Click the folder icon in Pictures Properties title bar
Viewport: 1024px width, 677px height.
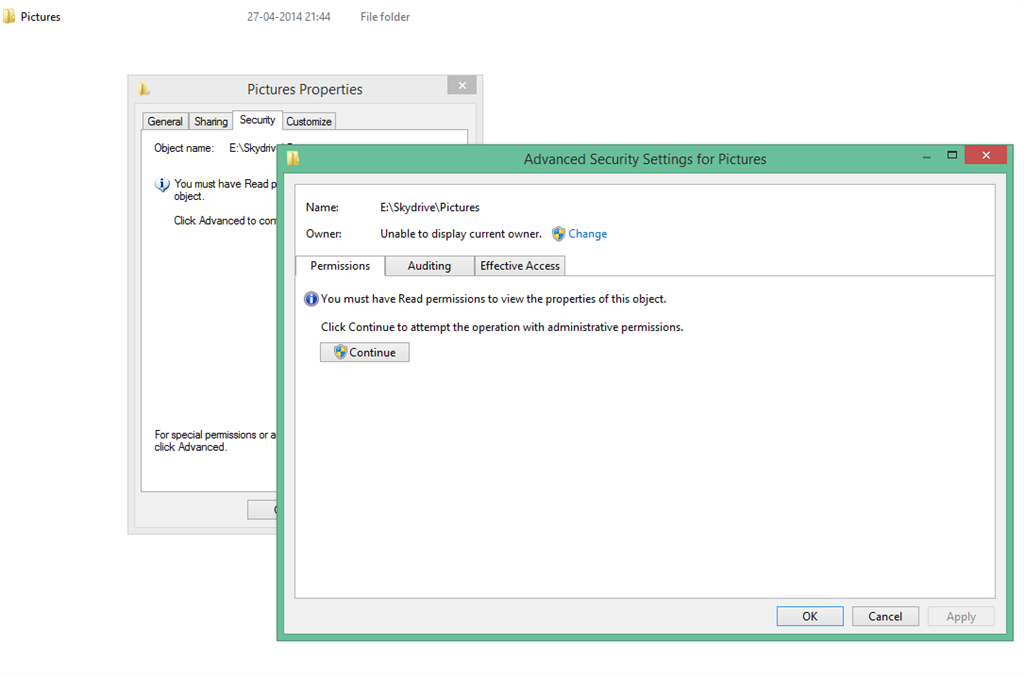(x=144, y=89)
